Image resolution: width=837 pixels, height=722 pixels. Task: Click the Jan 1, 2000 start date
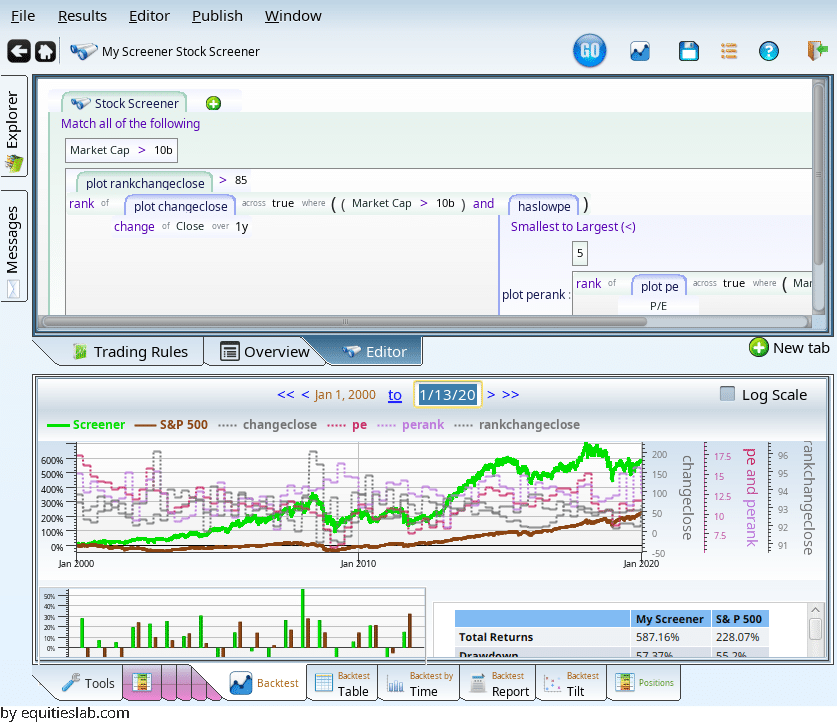pos(345,394)
